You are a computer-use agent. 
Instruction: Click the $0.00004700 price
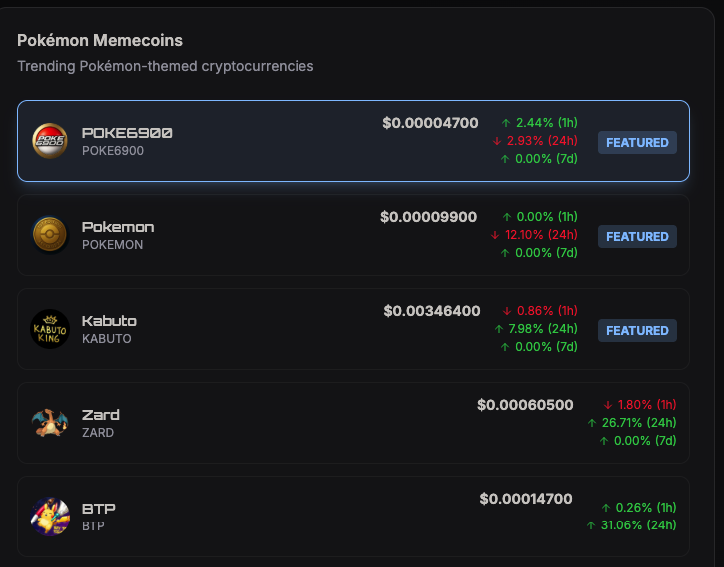[x=430, y=123]
